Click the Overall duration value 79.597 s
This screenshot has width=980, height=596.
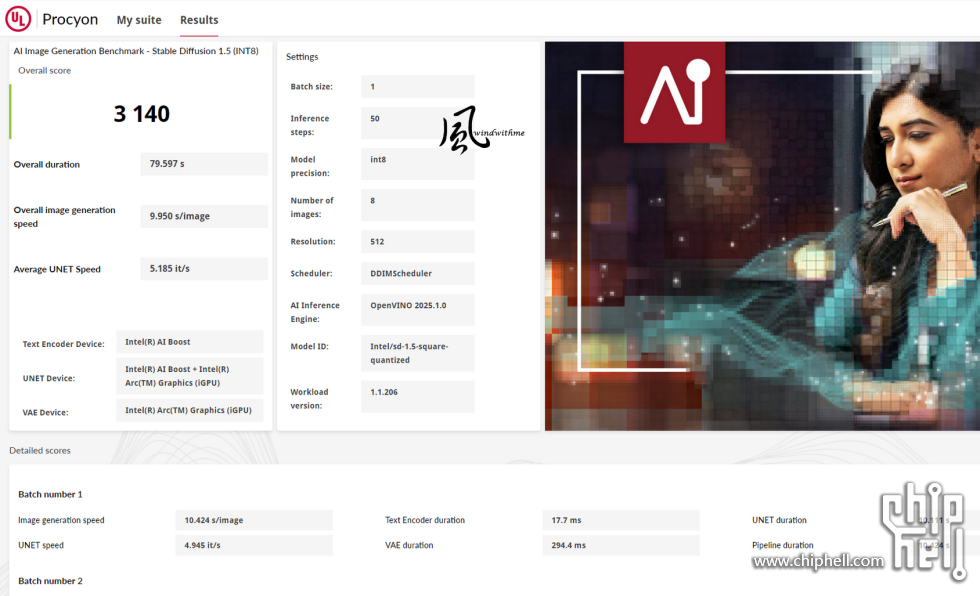pos(204,164)
